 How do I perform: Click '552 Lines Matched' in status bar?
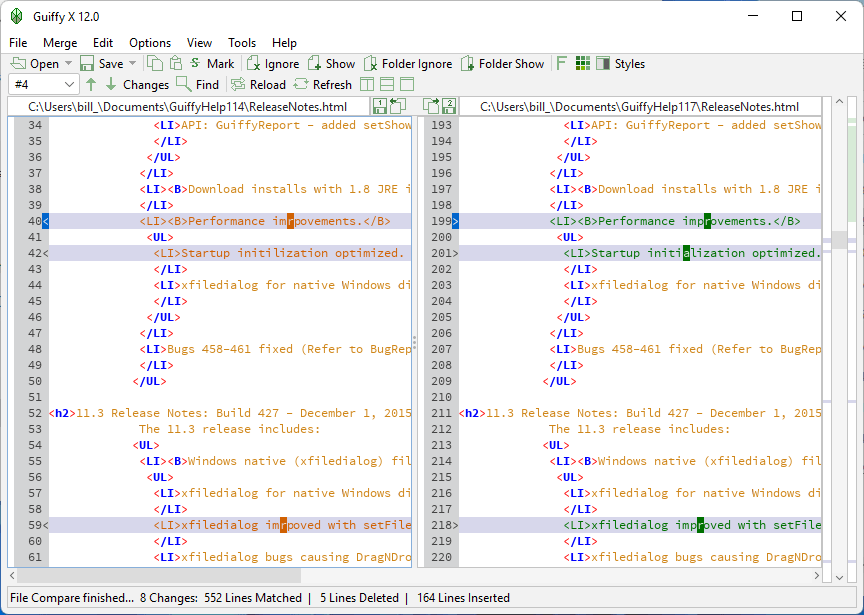[253, 598]
